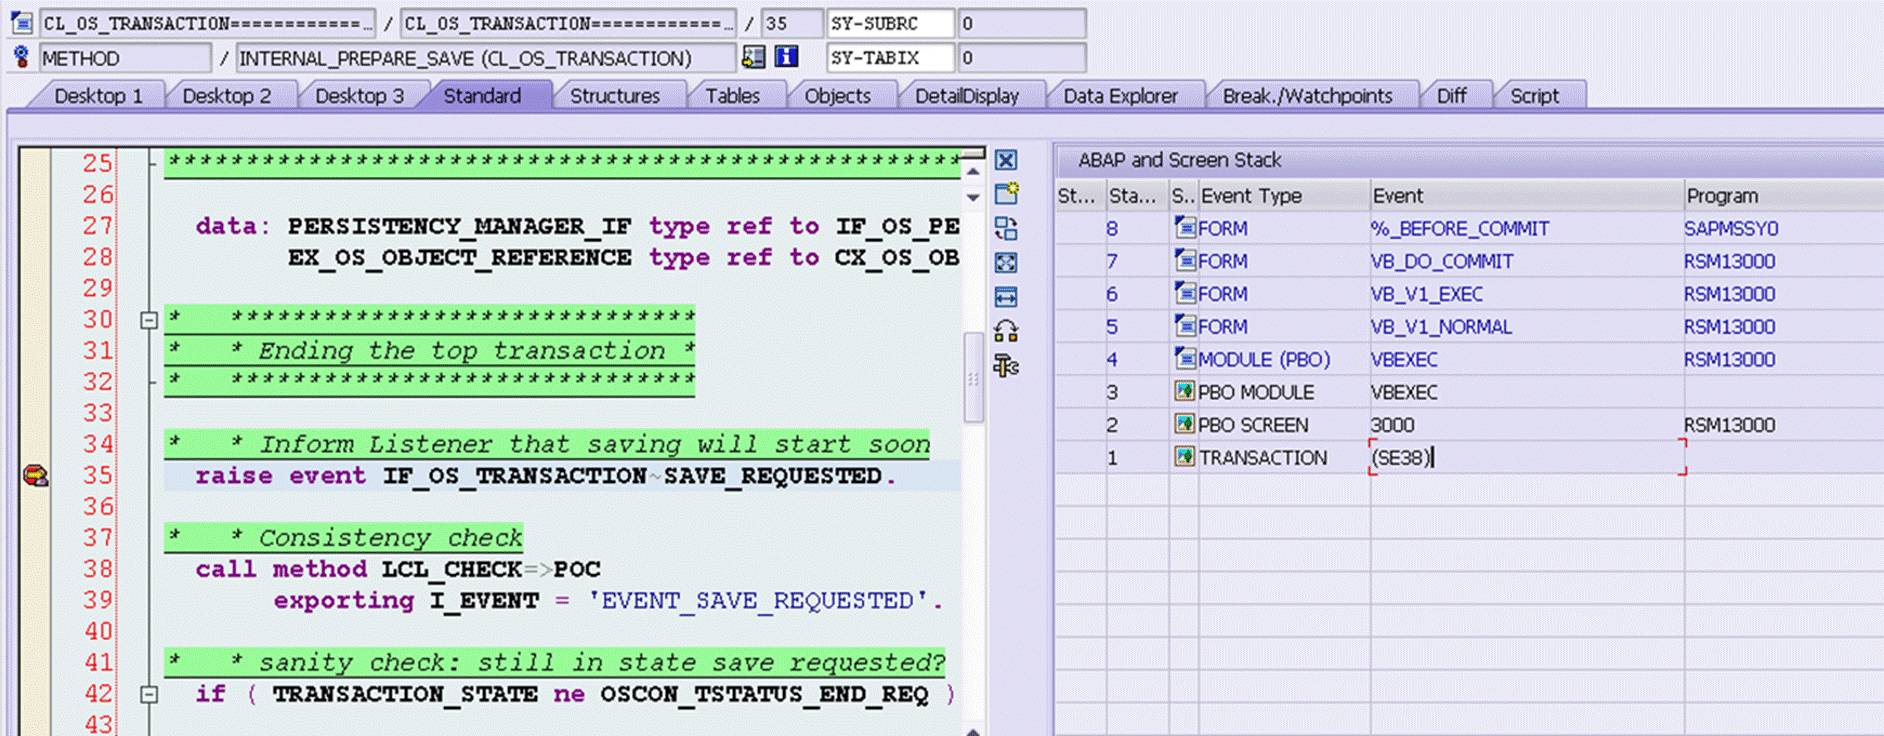This screenshot has width=1884, height=736.
Task: Click the FORM icon for %_BEFORE_COMMIT row
Action: tap(1185, 228)
